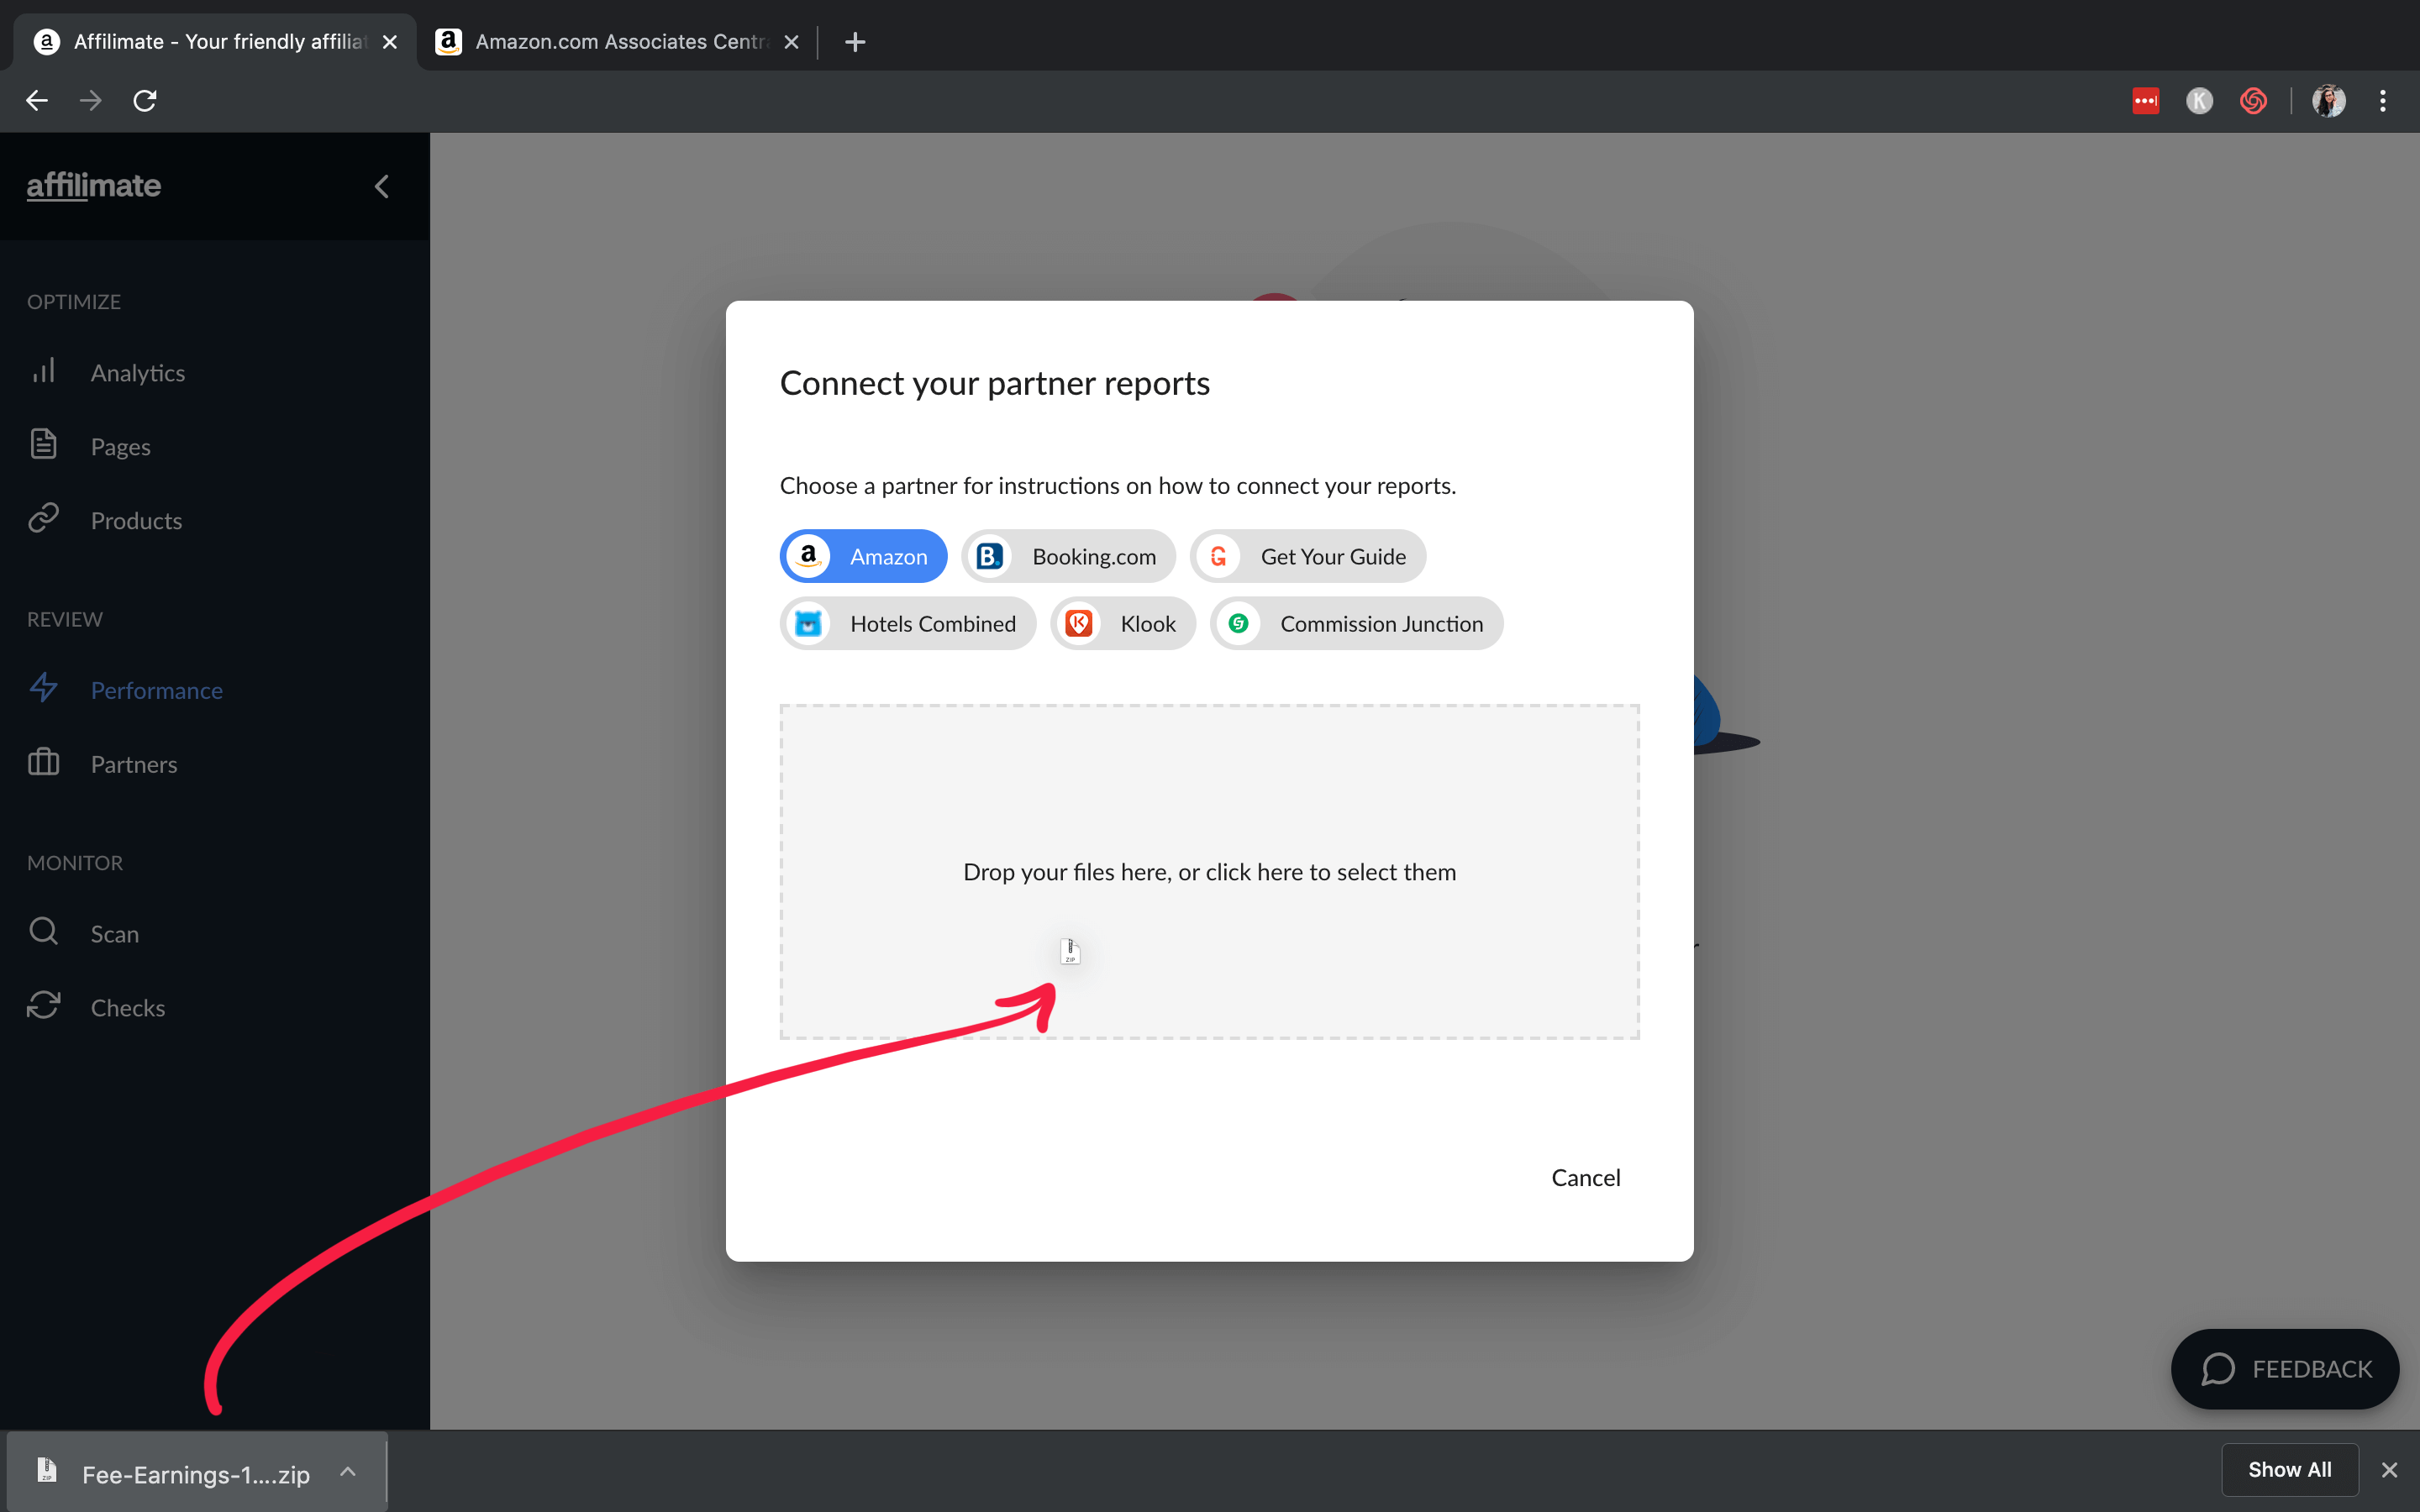Go forward in browser history
Viewport: 2420px width, 1512px height.
(x=91, y=100)
